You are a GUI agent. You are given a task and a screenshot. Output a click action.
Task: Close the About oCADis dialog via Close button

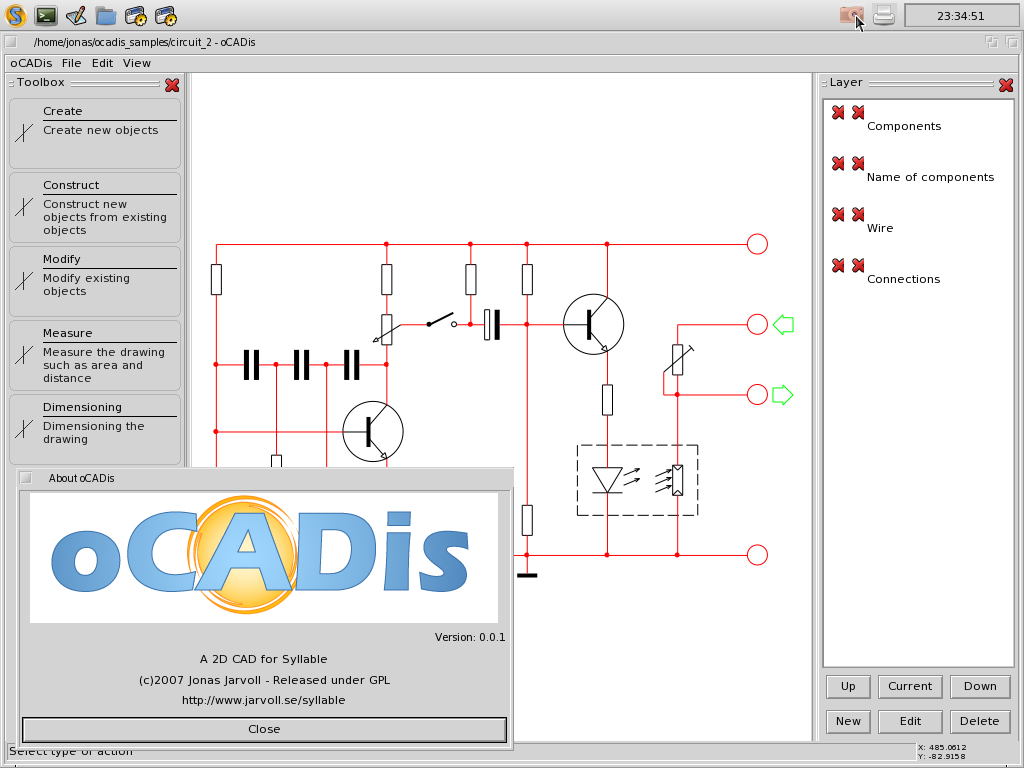(x=264, y=729)
